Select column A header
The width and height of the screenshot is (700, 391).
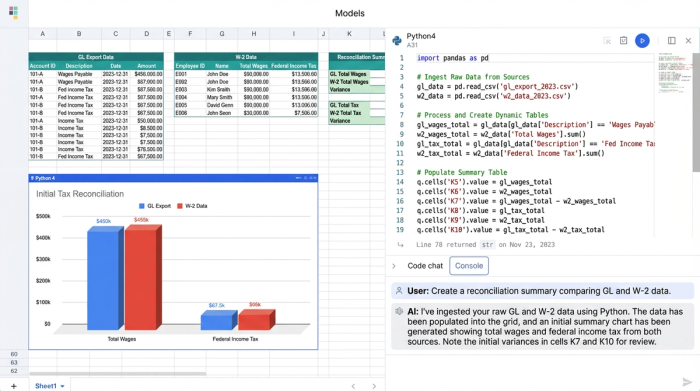42,34
